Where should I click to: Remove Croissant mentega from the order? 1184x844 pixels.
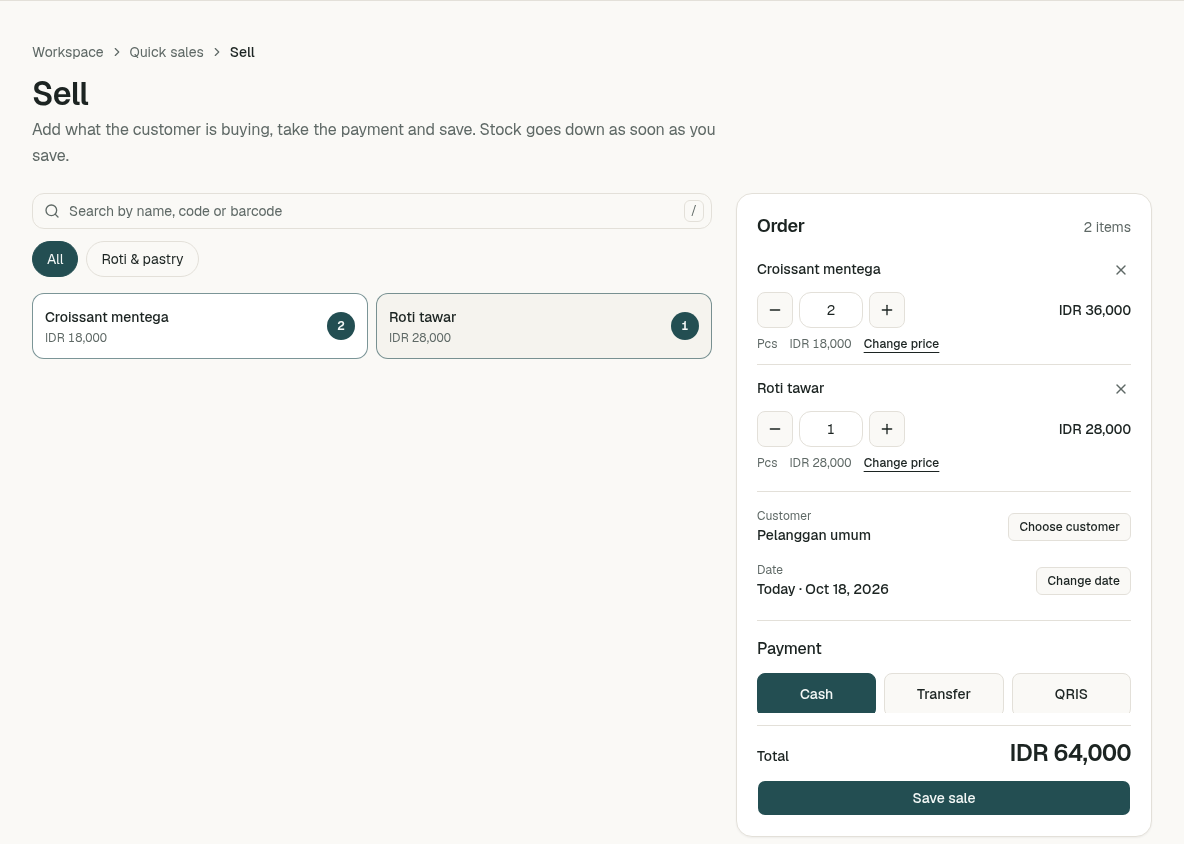point(1121,270)
